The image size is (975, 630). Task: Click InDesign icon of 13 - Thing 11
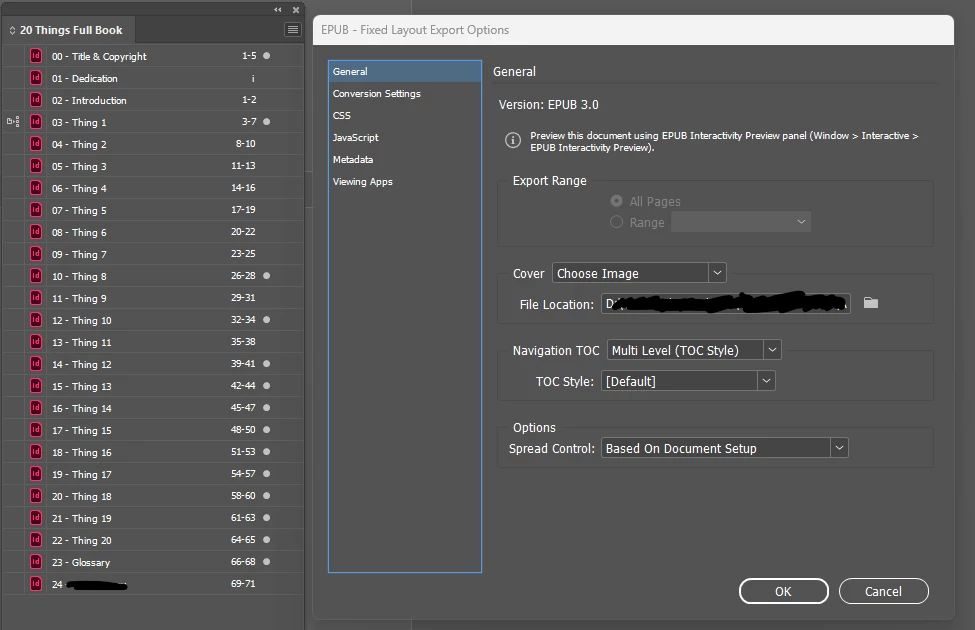(36, 341)
